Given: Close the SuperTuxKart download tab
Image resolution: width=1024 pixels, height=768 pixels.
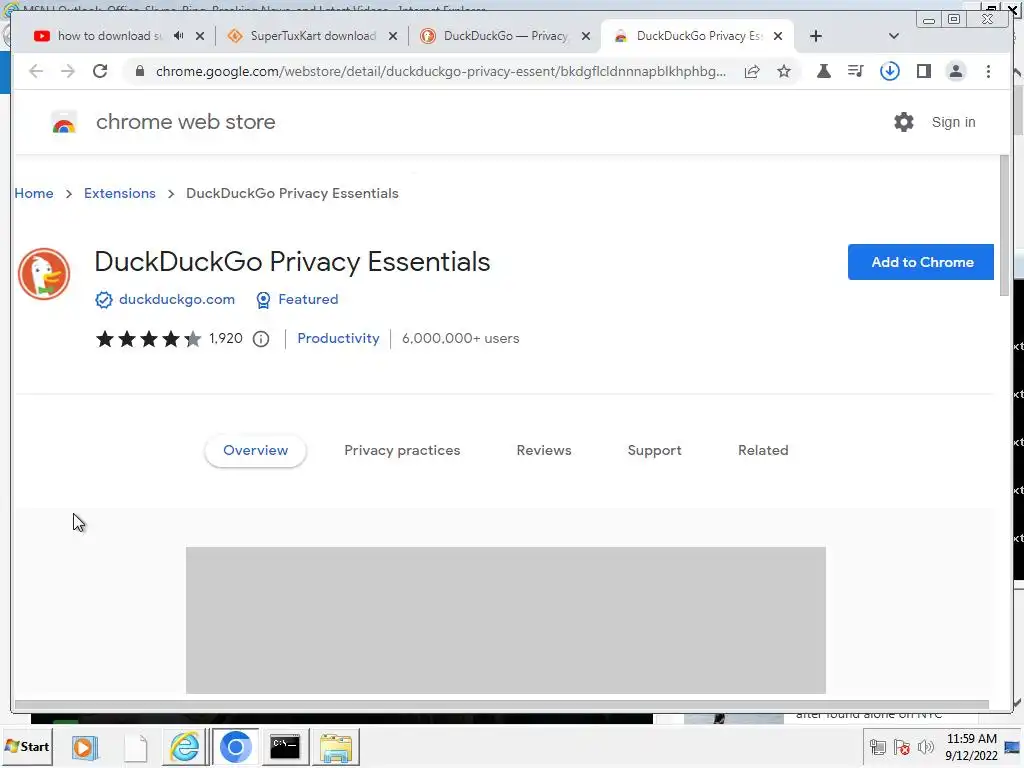Looking at the screenshot, I should point(392,36).
